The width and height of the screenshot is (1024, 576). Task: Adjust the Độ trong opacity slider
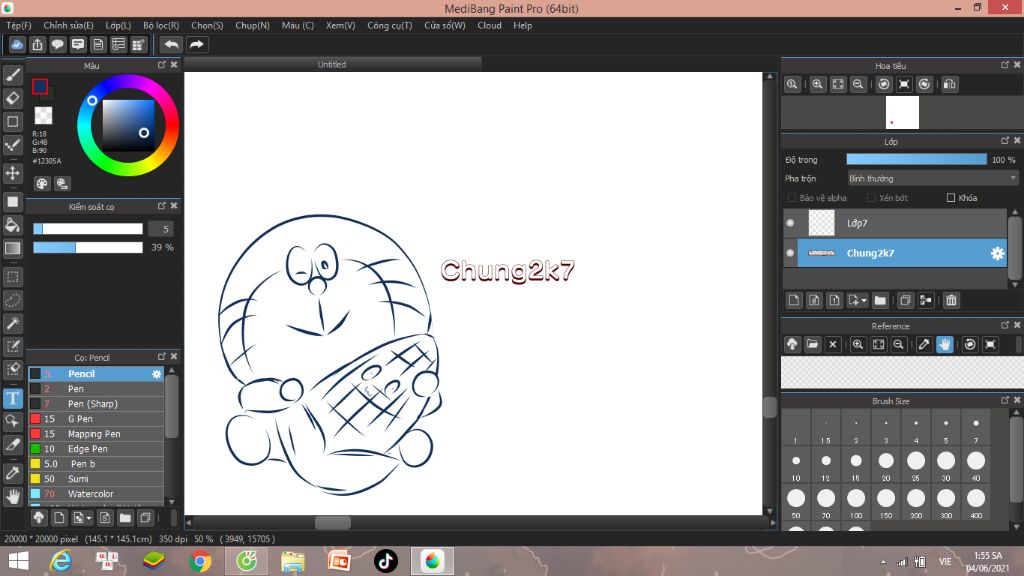pyautogui.click(x=916, y=159)
